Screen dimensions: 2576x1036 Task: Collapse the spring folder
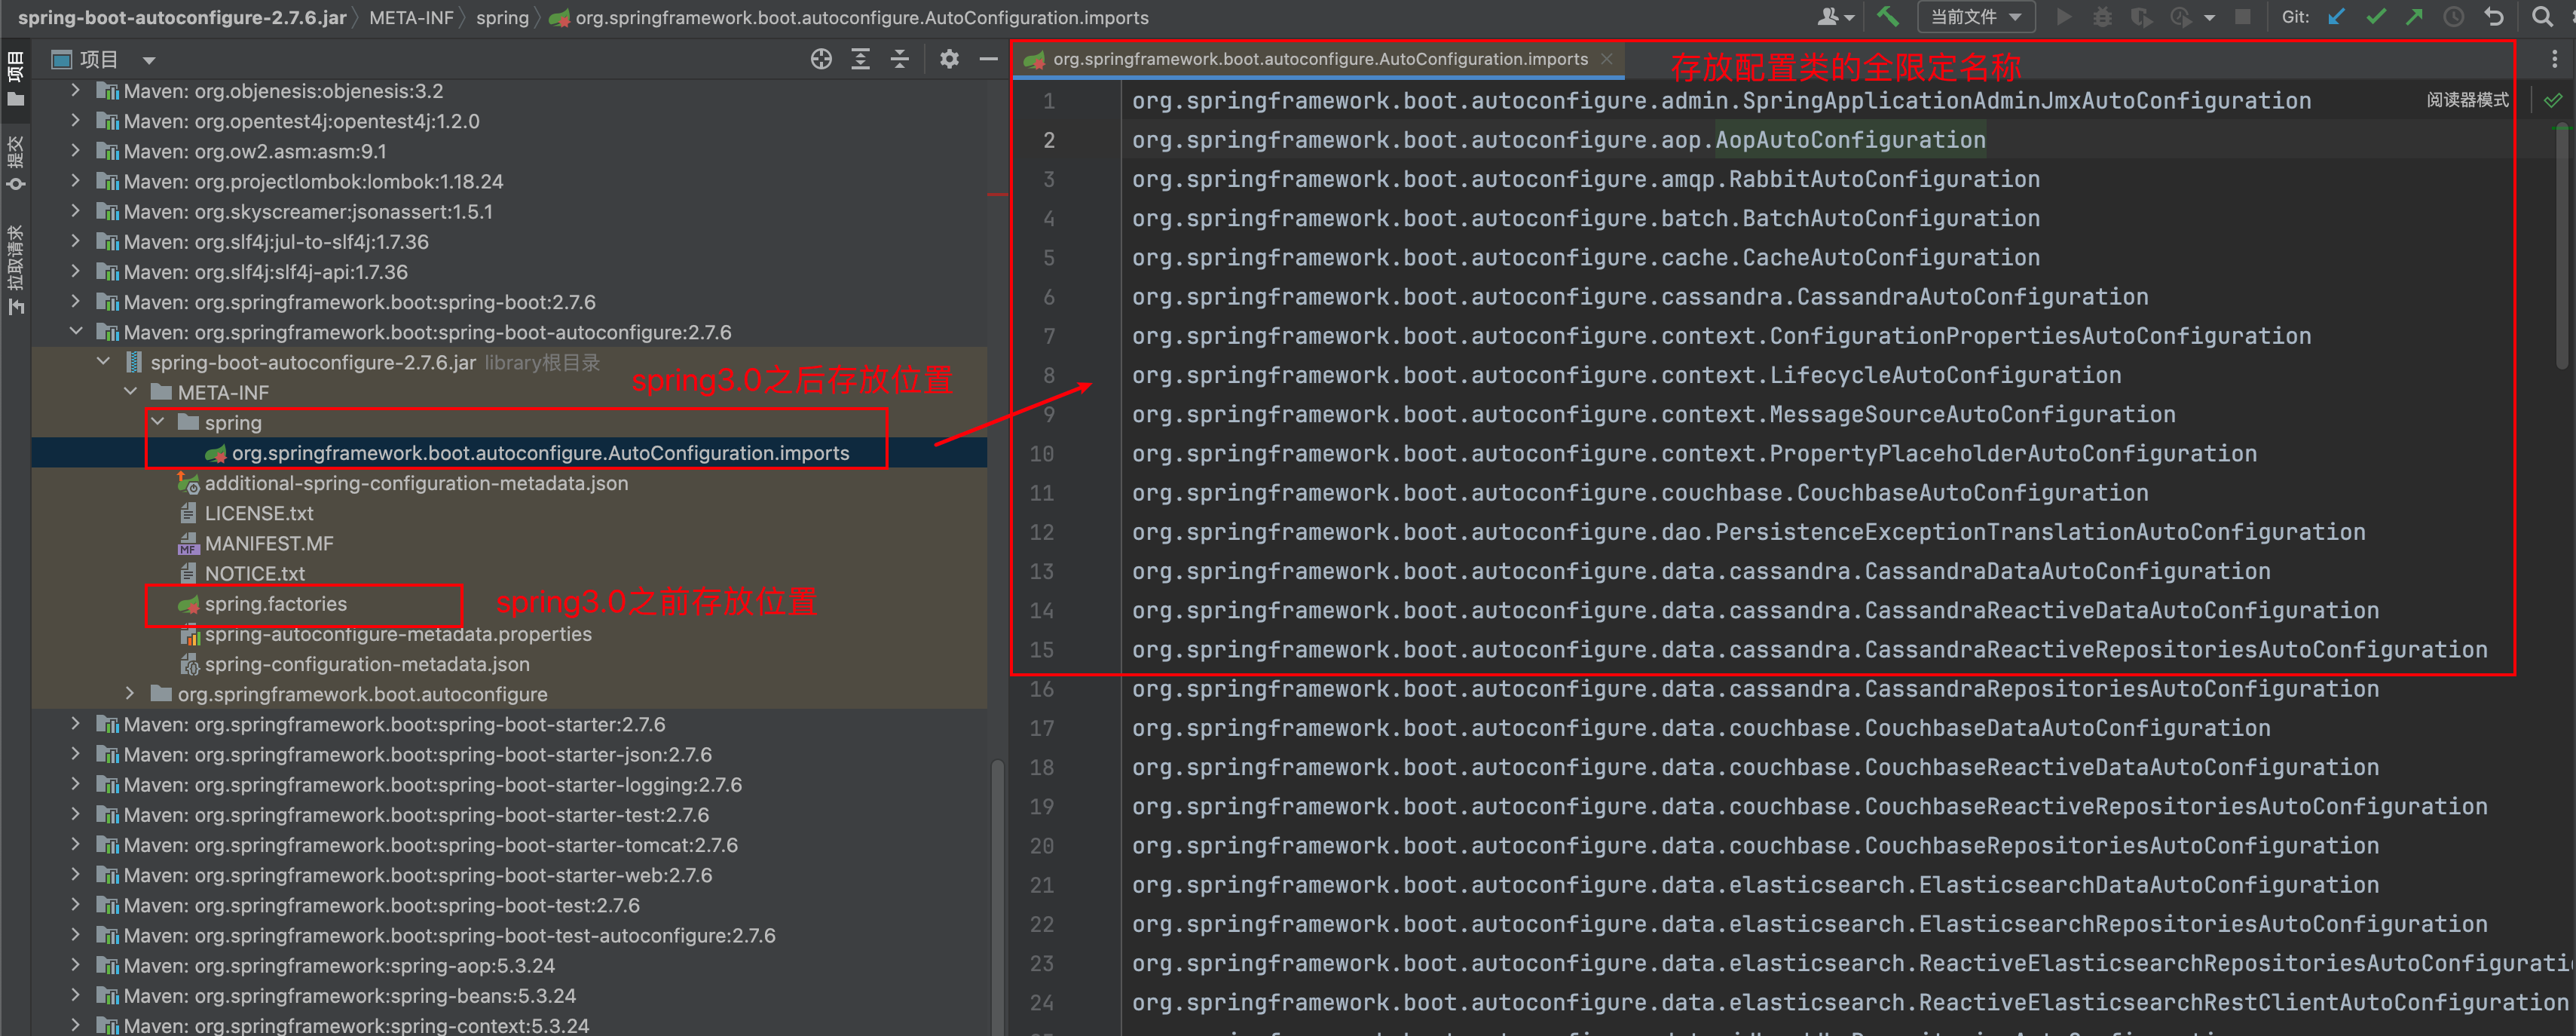(157, 422)
